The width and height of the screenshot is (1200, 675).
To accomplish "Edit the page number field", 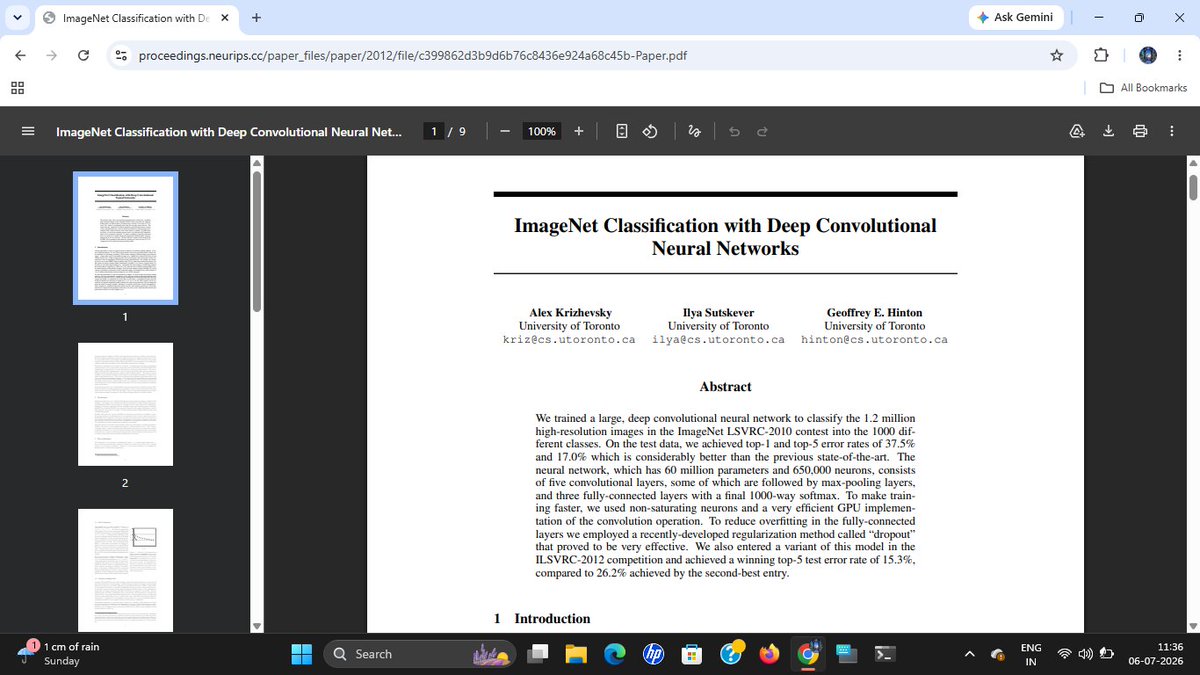I will tap(433, 131).
